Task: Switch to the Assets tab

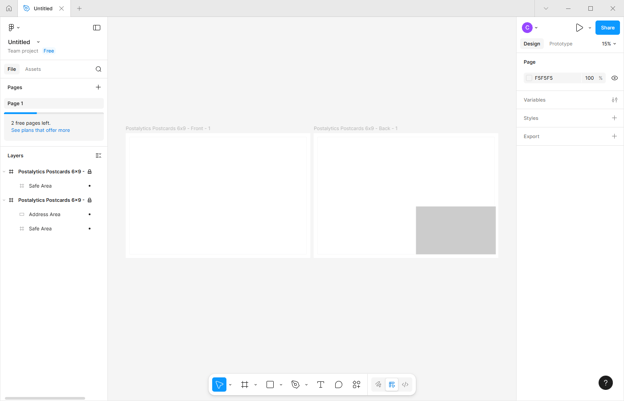Action: point(33,69)
